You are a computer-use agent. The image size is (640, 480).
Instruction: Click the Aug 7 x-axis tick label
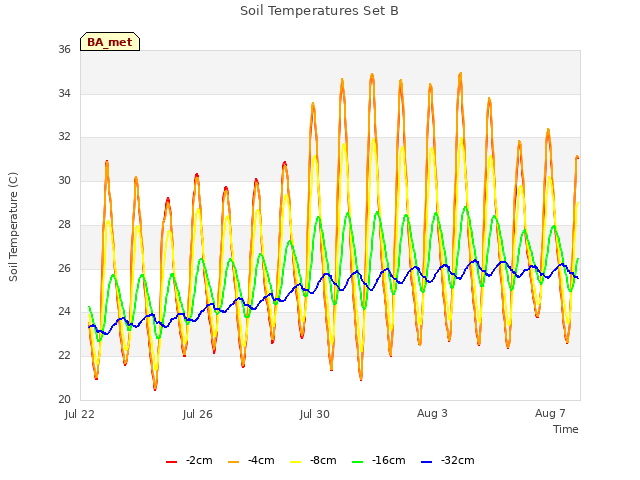[550, 413]
